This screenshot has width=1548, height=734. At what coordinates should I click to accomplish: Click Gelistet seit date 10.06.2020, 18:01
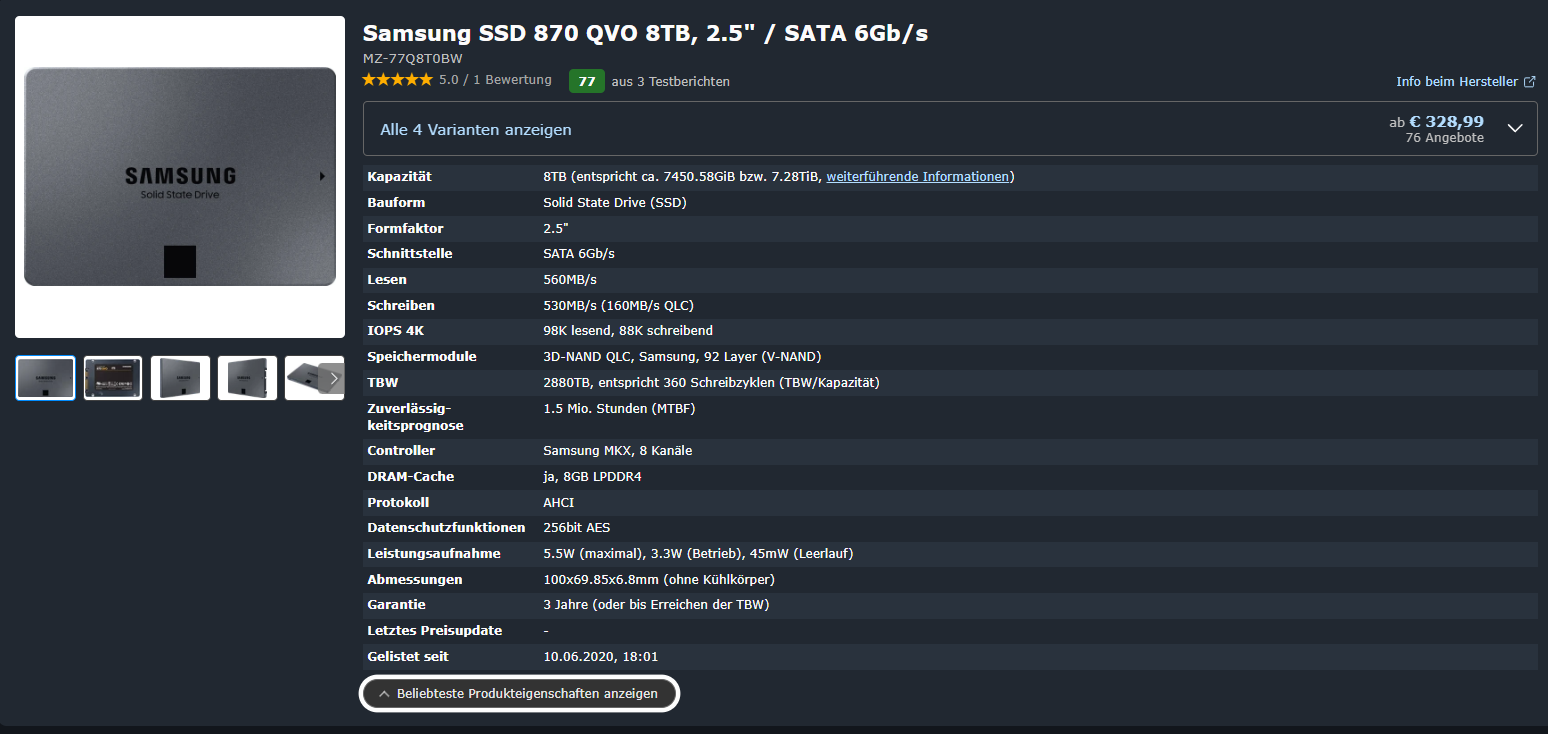[601, 657]
